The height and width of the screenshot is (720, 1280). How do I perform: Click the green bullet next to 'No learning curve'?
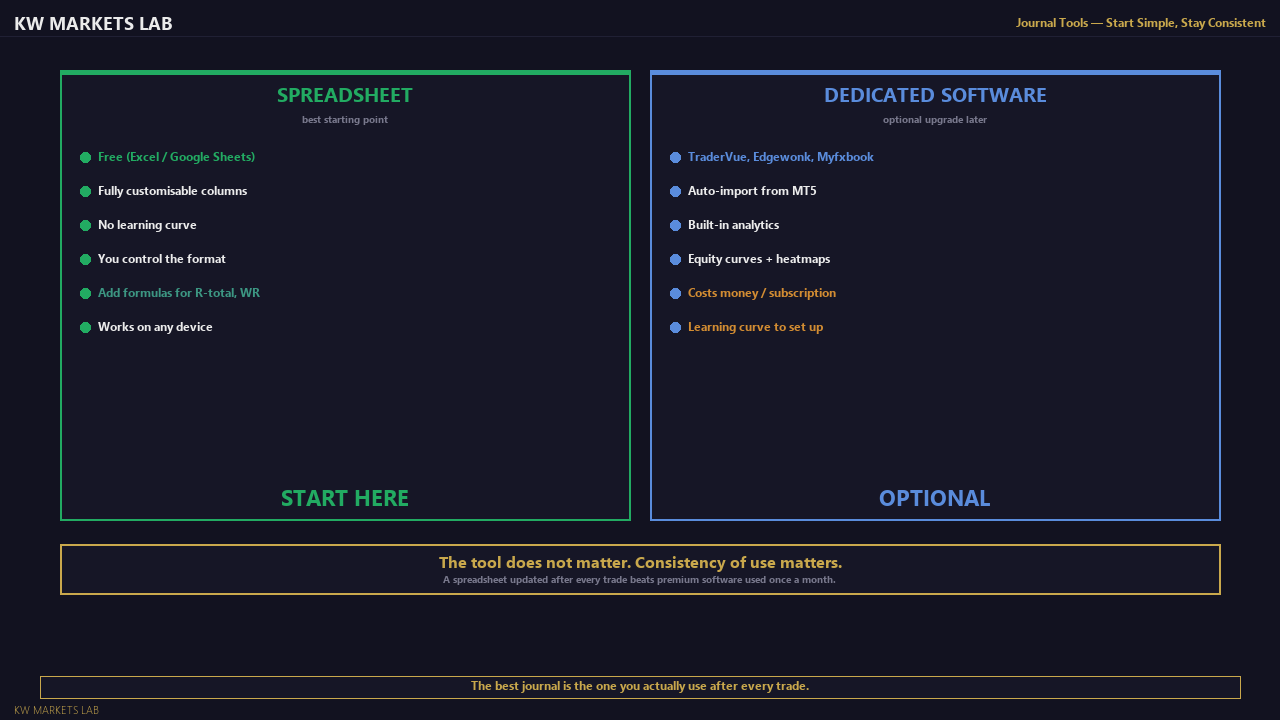85,225
